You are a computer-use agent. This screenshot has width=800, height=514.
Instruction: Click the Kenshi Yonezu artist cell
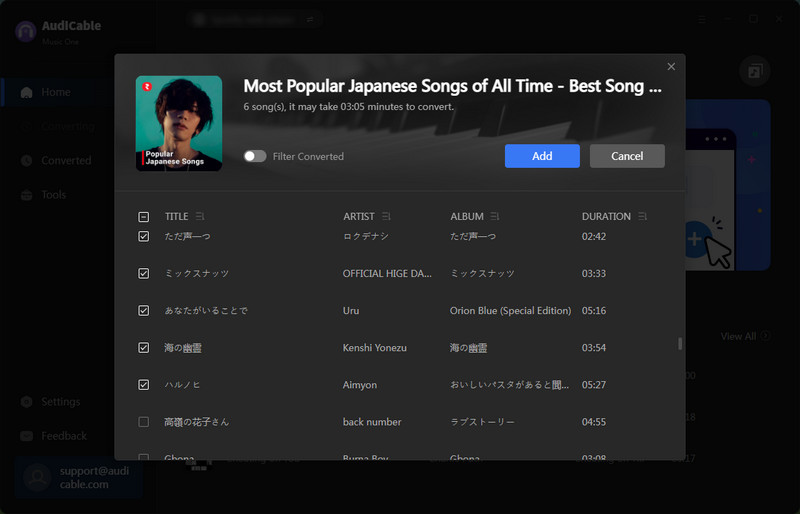coord(374,348)
